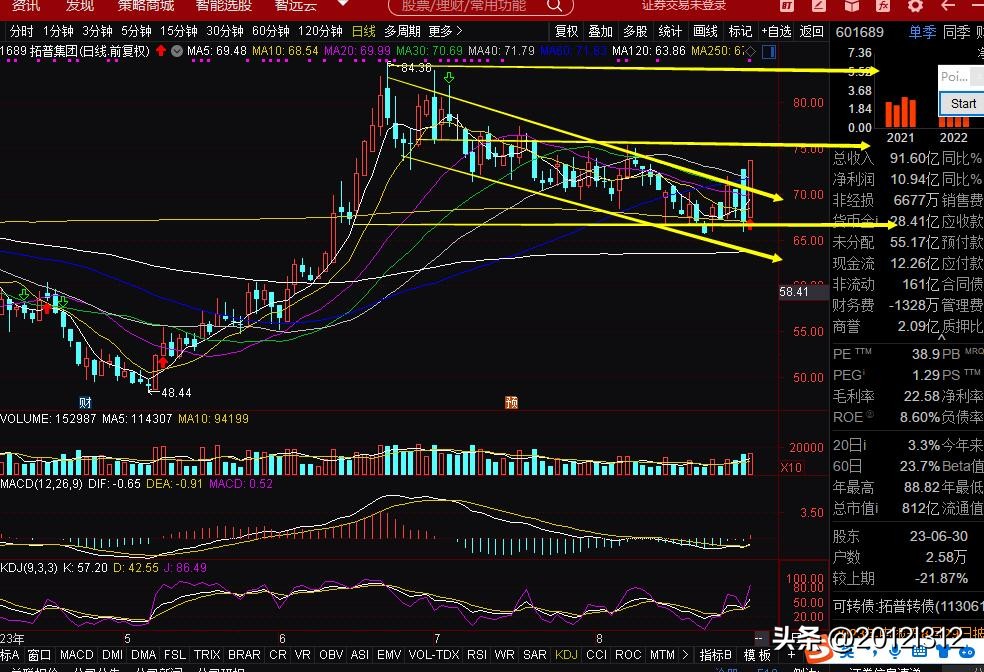
Task: Click 画线 draw line button
Action: (705, 31)
